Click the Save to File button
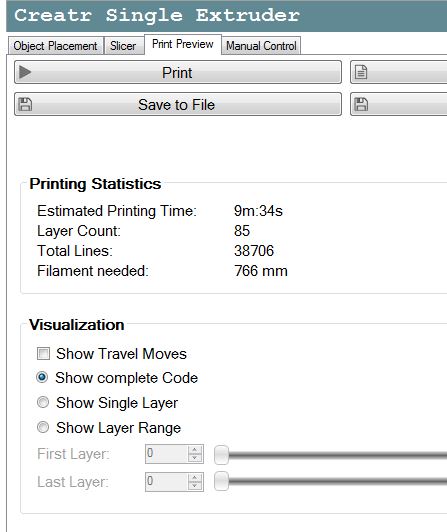 coord(178,104)
